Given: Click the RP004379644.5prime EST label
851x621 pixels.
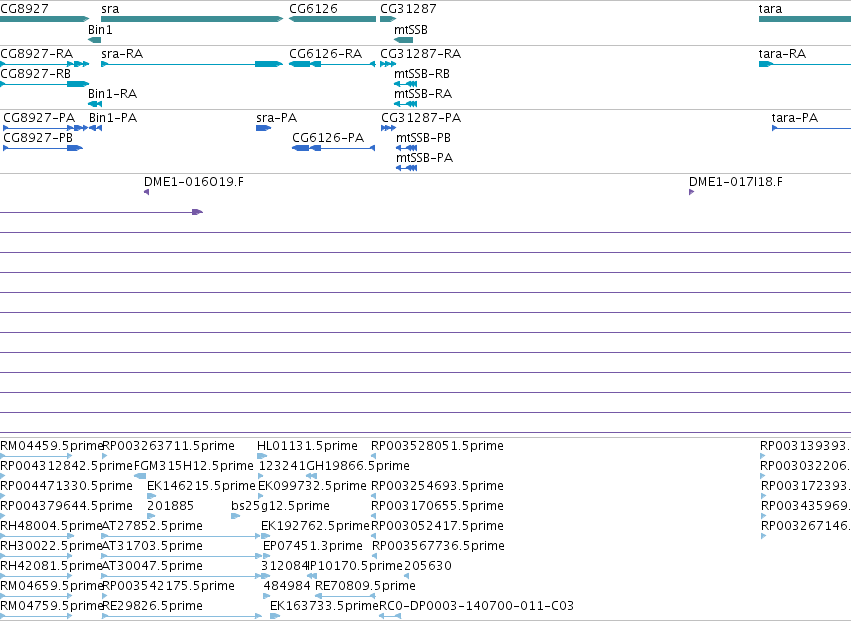Looking at the screenshot, I should click(66, 506).
